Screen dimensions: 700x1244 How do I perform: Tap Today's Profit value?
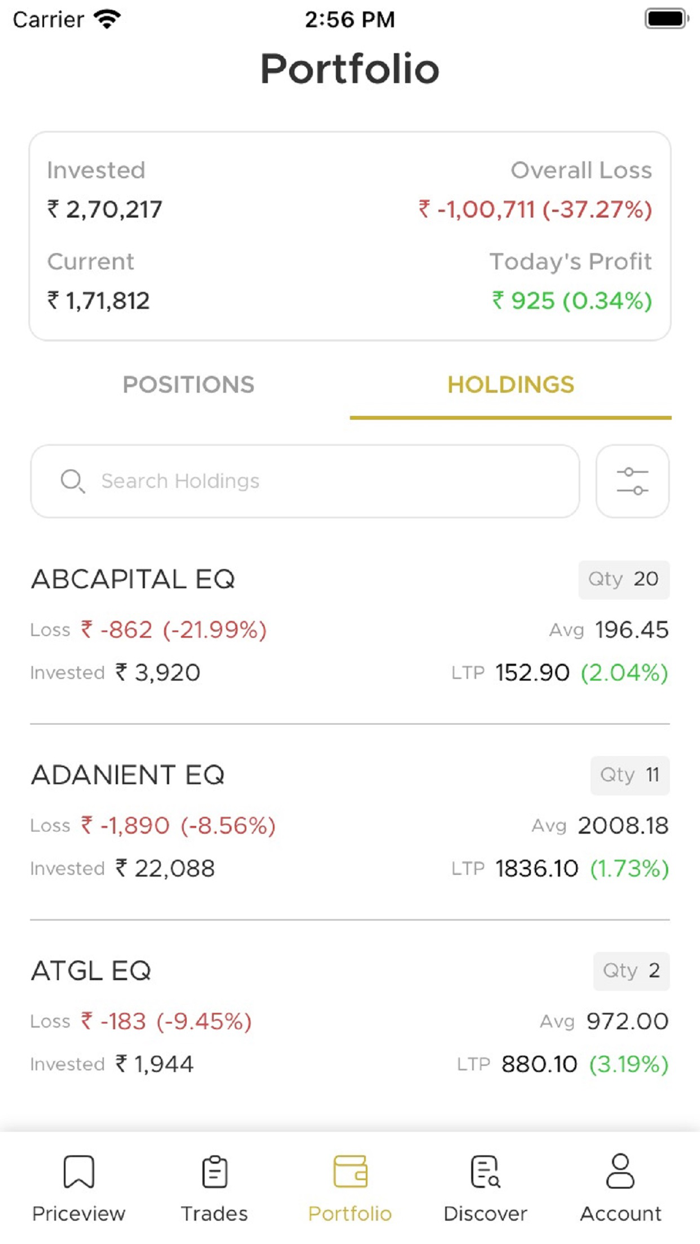[574, 300]
